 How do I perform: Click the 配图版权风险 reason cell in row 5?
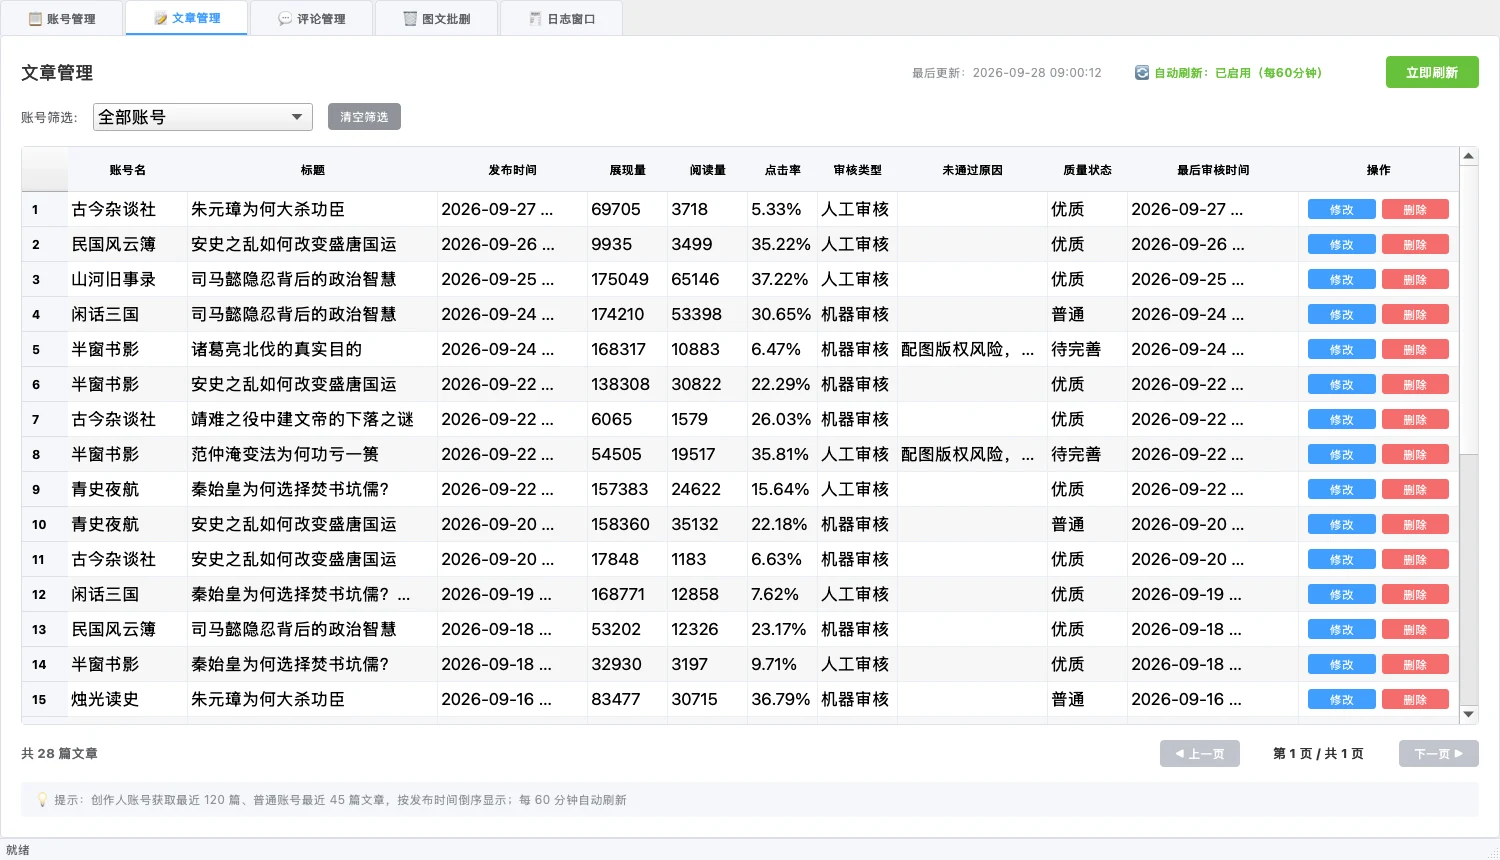click(x=973, y=350)
